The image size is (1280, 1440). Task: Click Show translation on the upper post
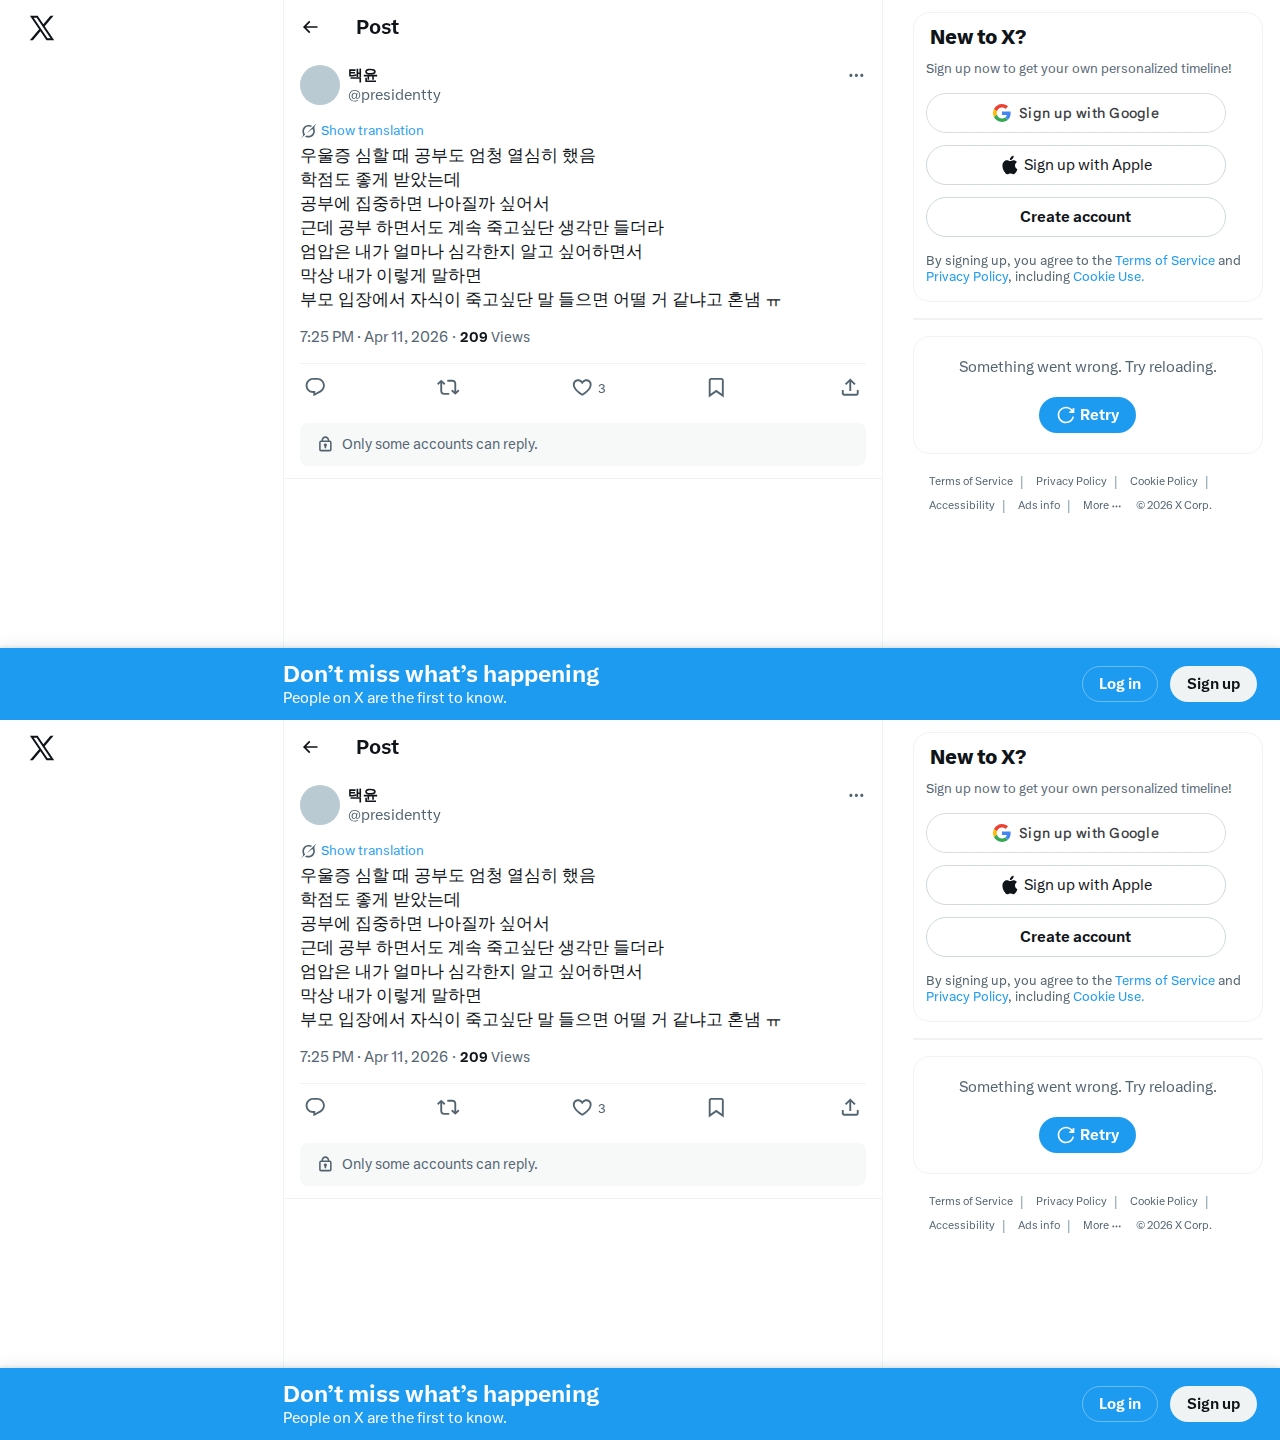pos(372,131)
